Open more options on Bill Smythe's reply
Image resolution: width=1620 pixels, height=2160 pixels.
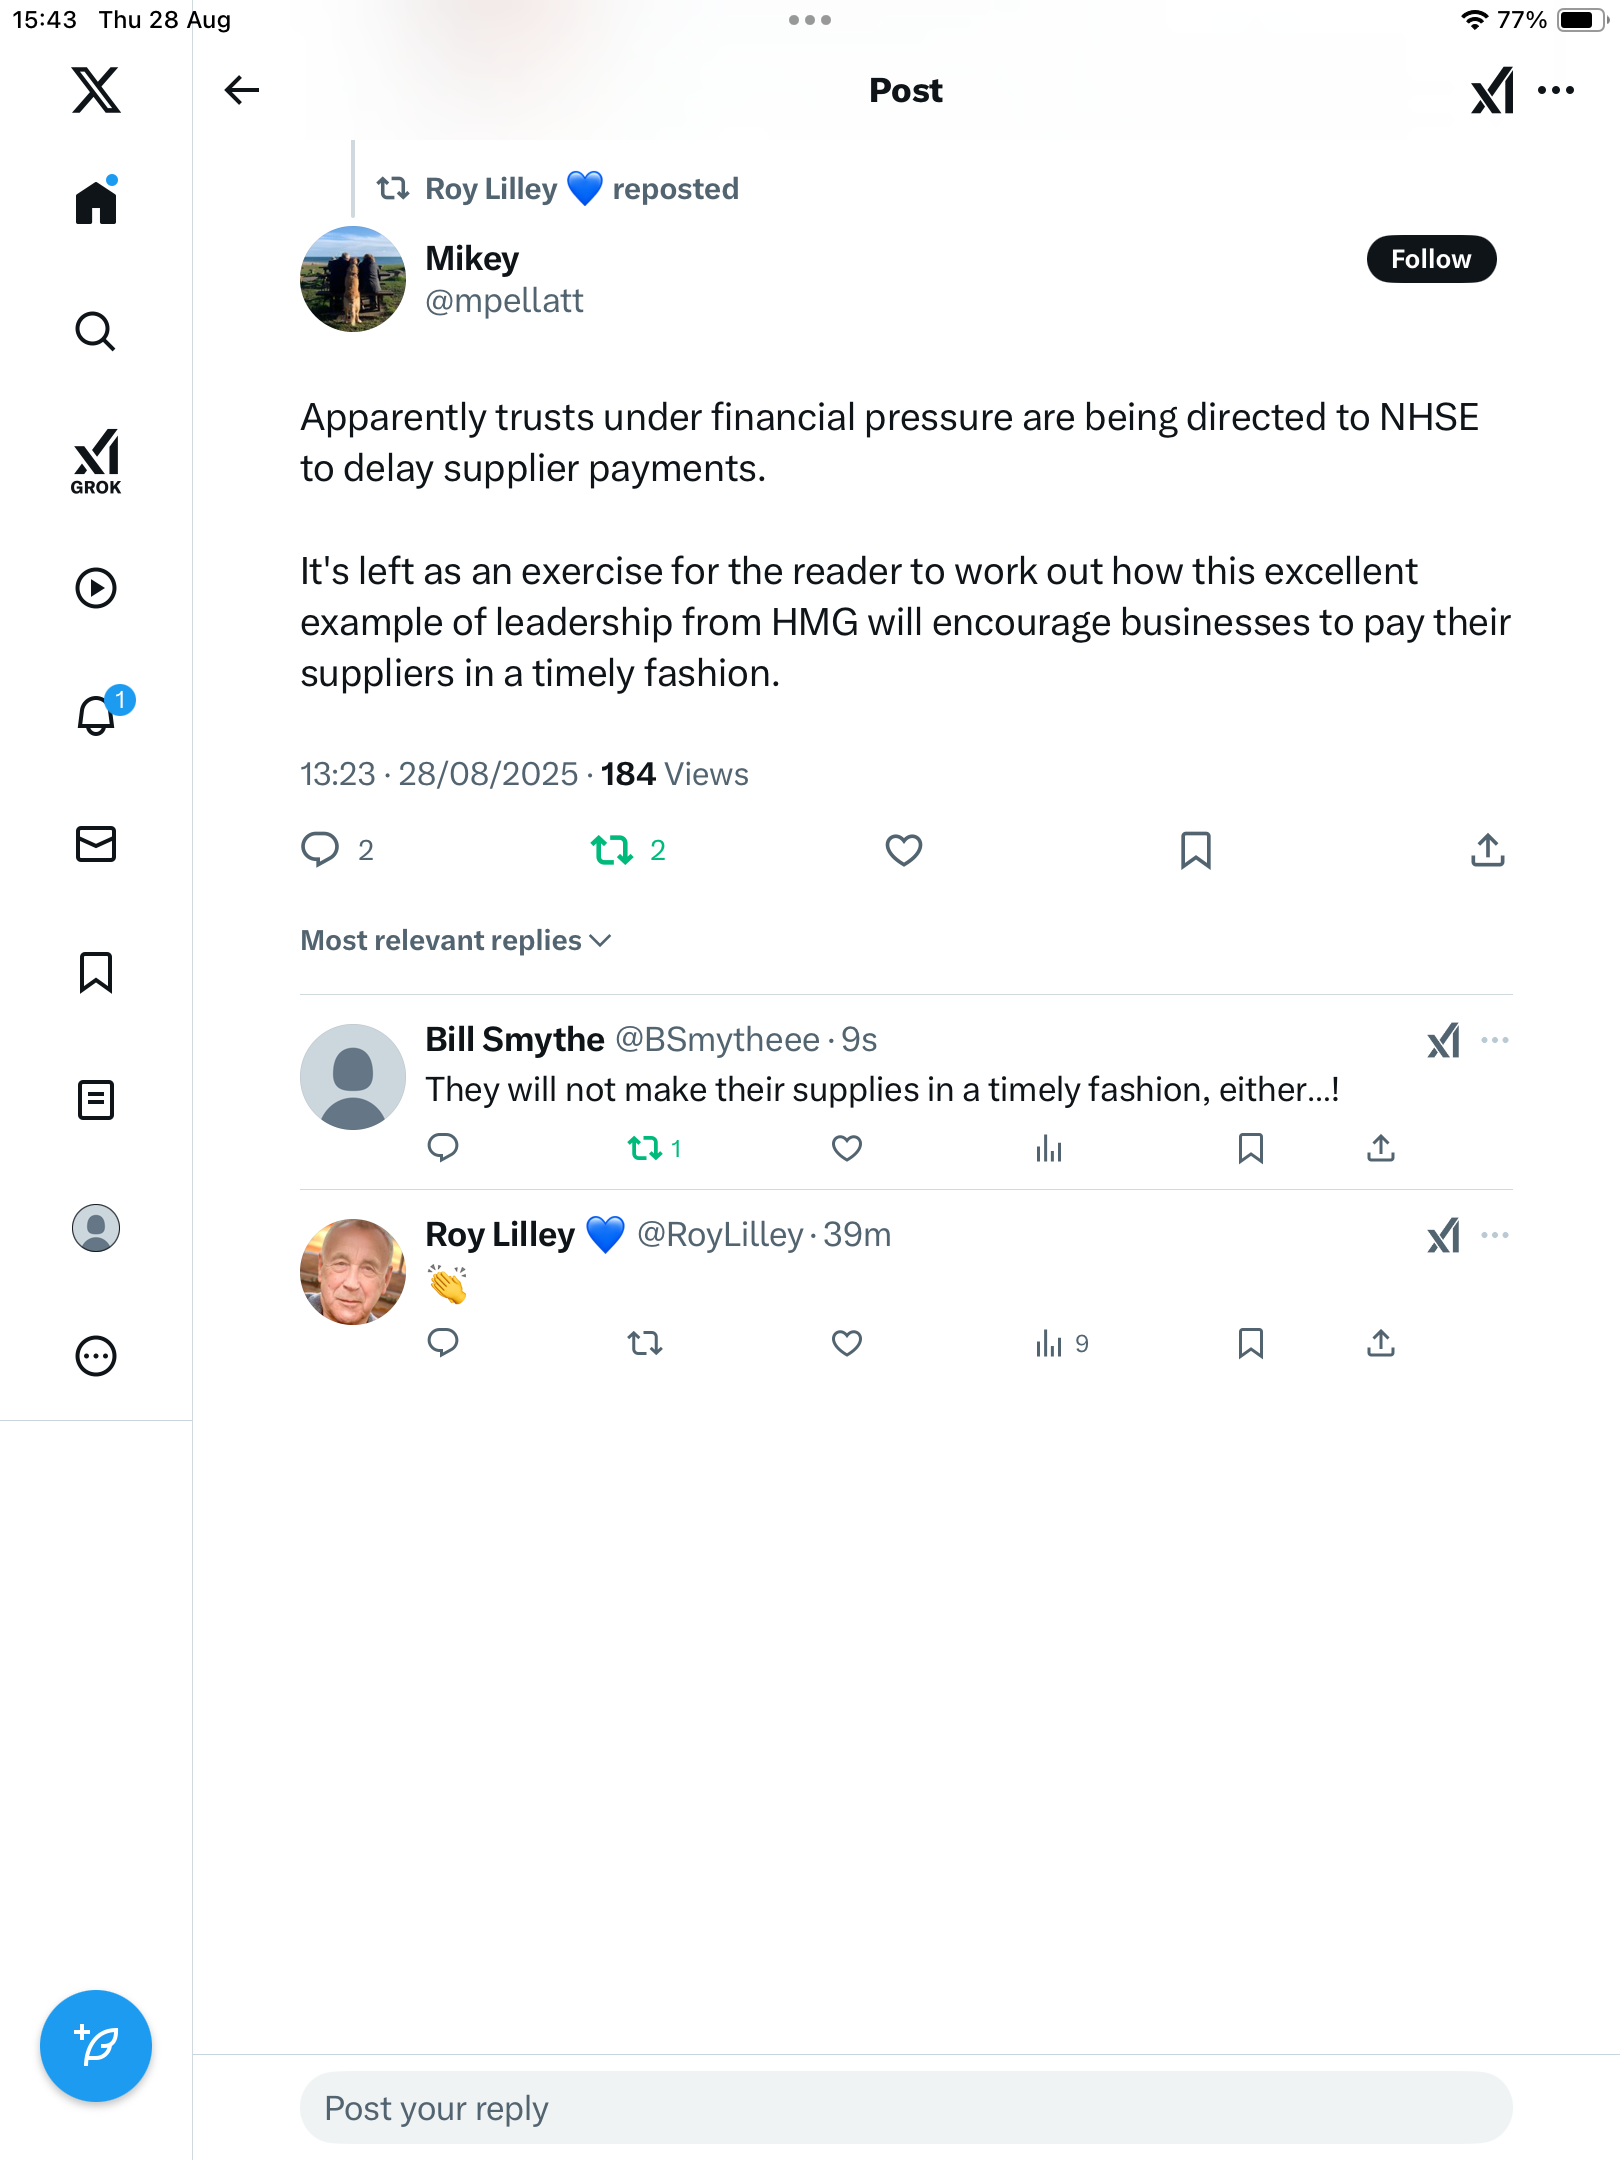[x=1494, y=1040]
